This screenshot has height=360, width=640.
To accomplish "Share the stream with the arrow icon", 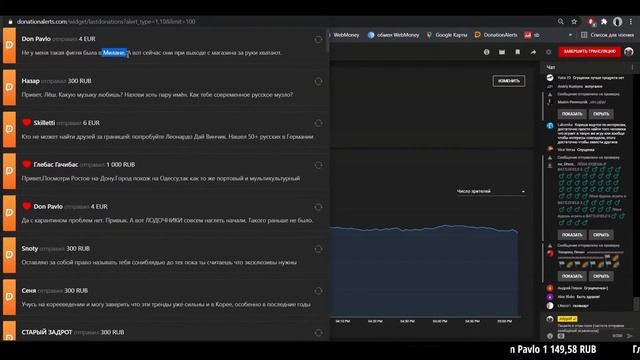I will [x=533, y=52].
